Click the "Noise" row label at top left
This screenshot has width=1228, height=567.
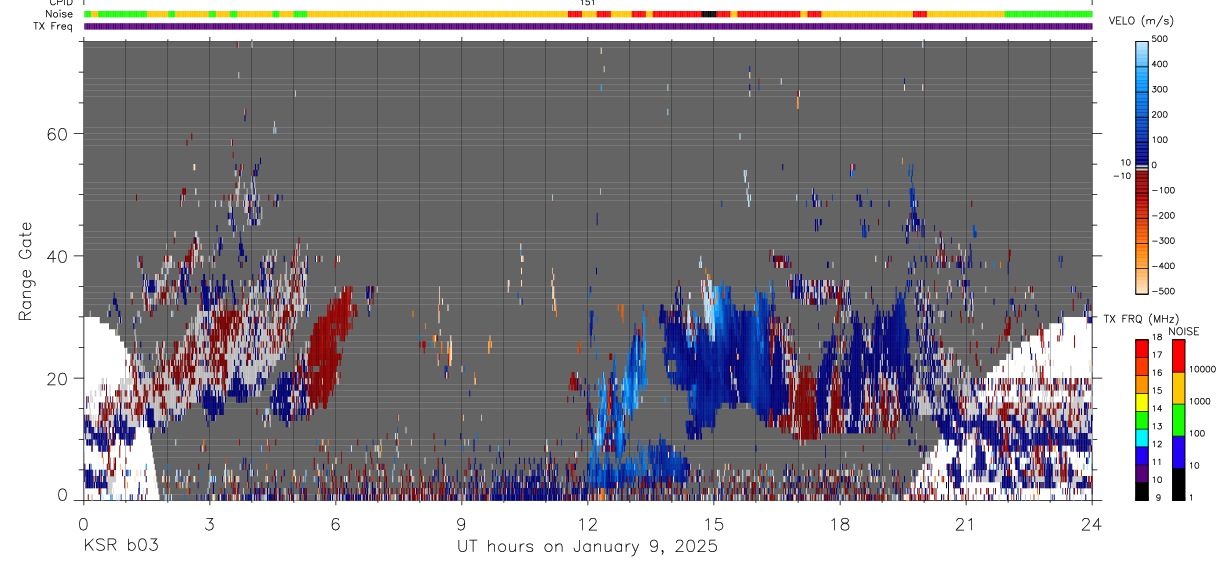click(60, 14)
